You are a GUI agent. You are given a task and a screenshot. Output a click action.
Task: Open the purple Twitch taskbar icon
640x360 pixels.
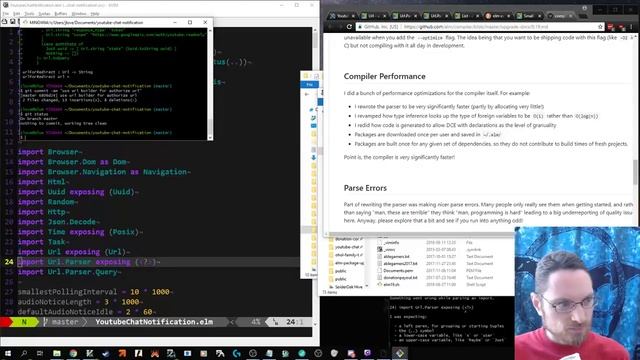[367, 353]
